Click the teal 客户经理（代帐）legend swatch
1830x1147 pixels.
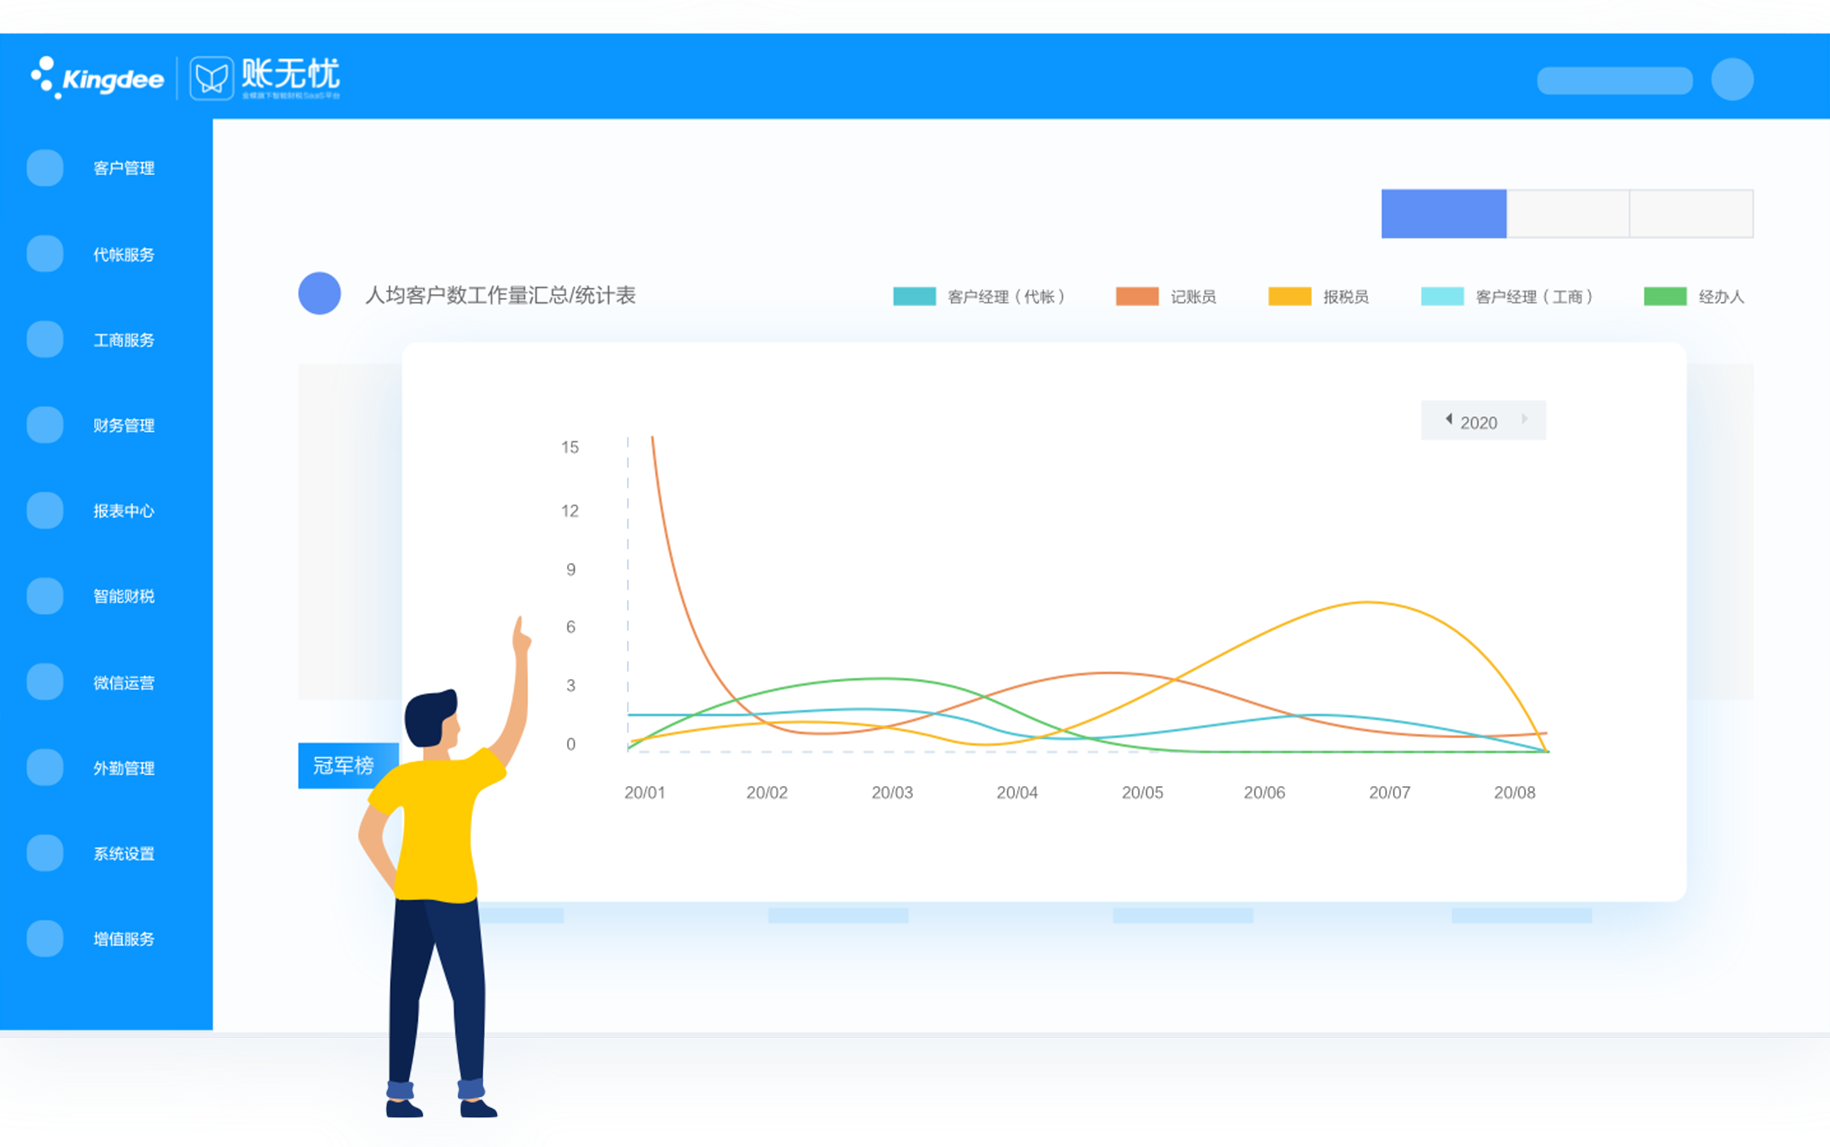coord(914,297)
